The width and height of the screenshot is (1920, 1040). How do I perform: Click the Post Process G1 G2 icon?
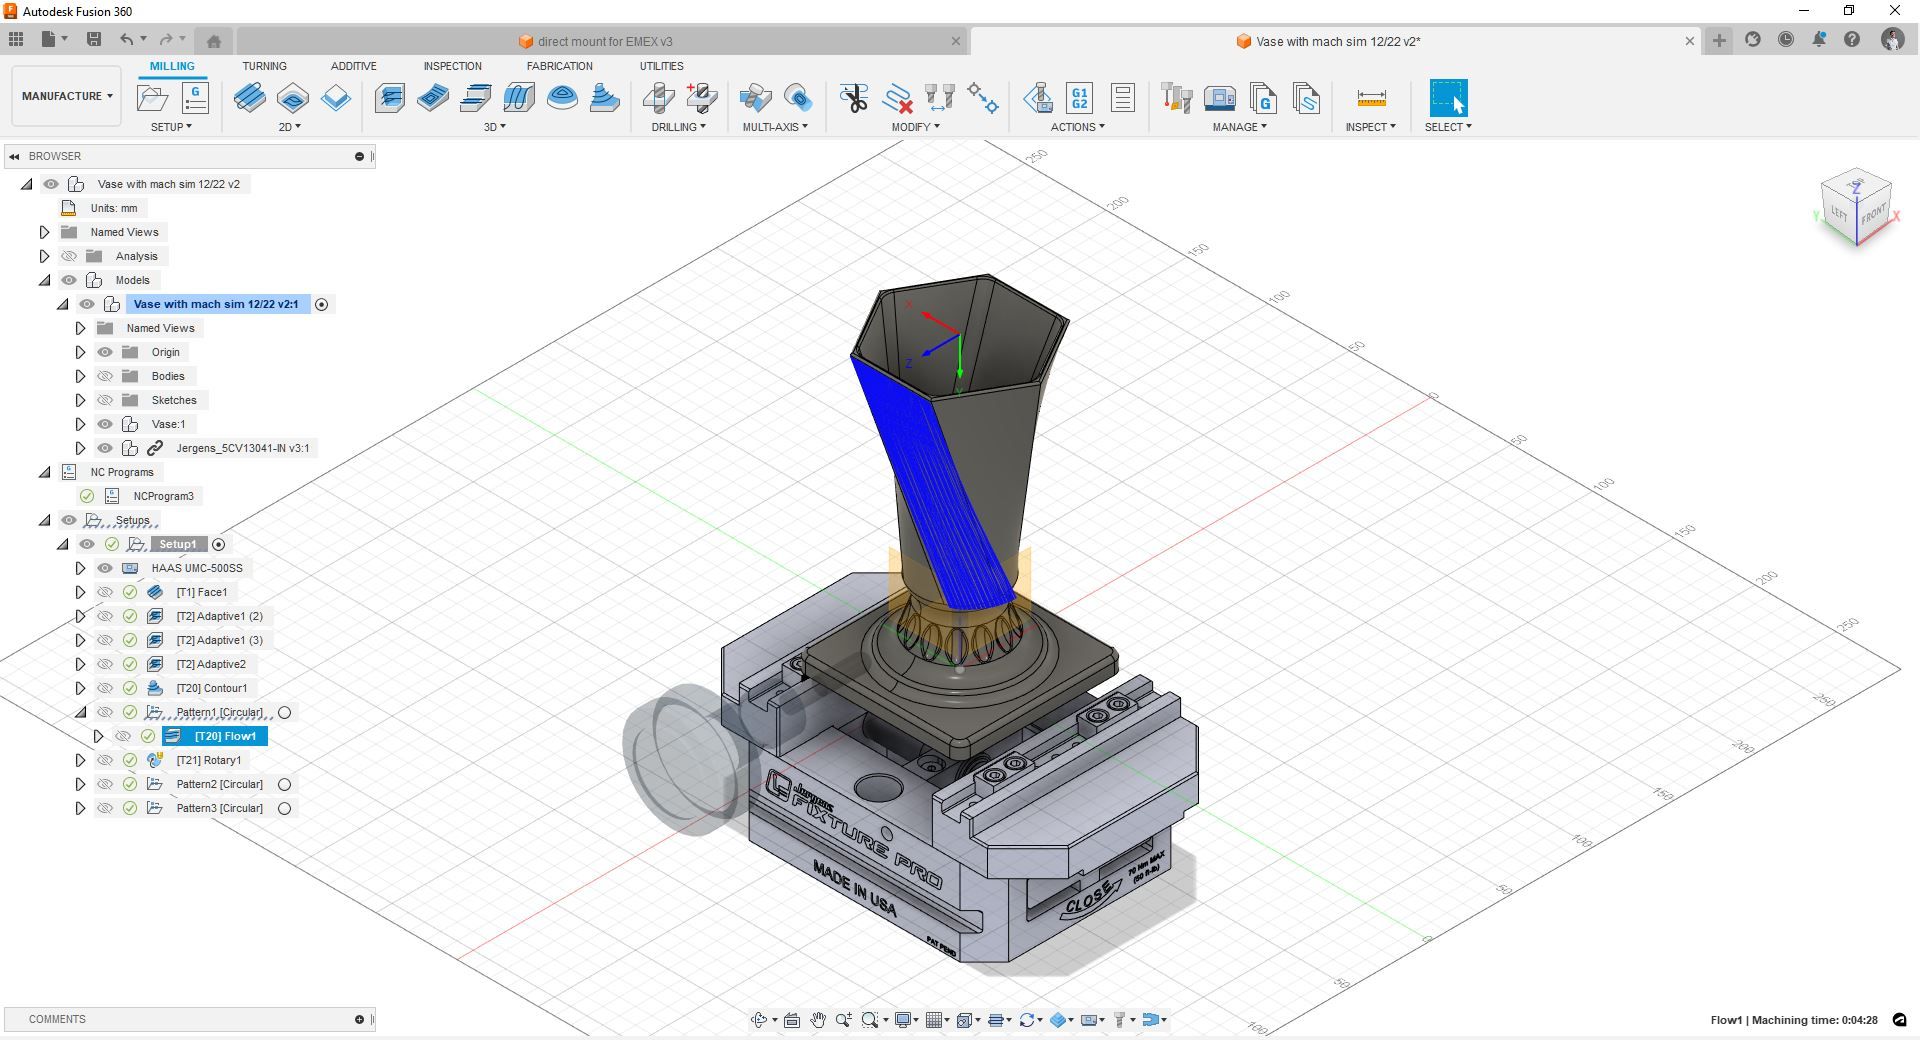pos(1079,98)
